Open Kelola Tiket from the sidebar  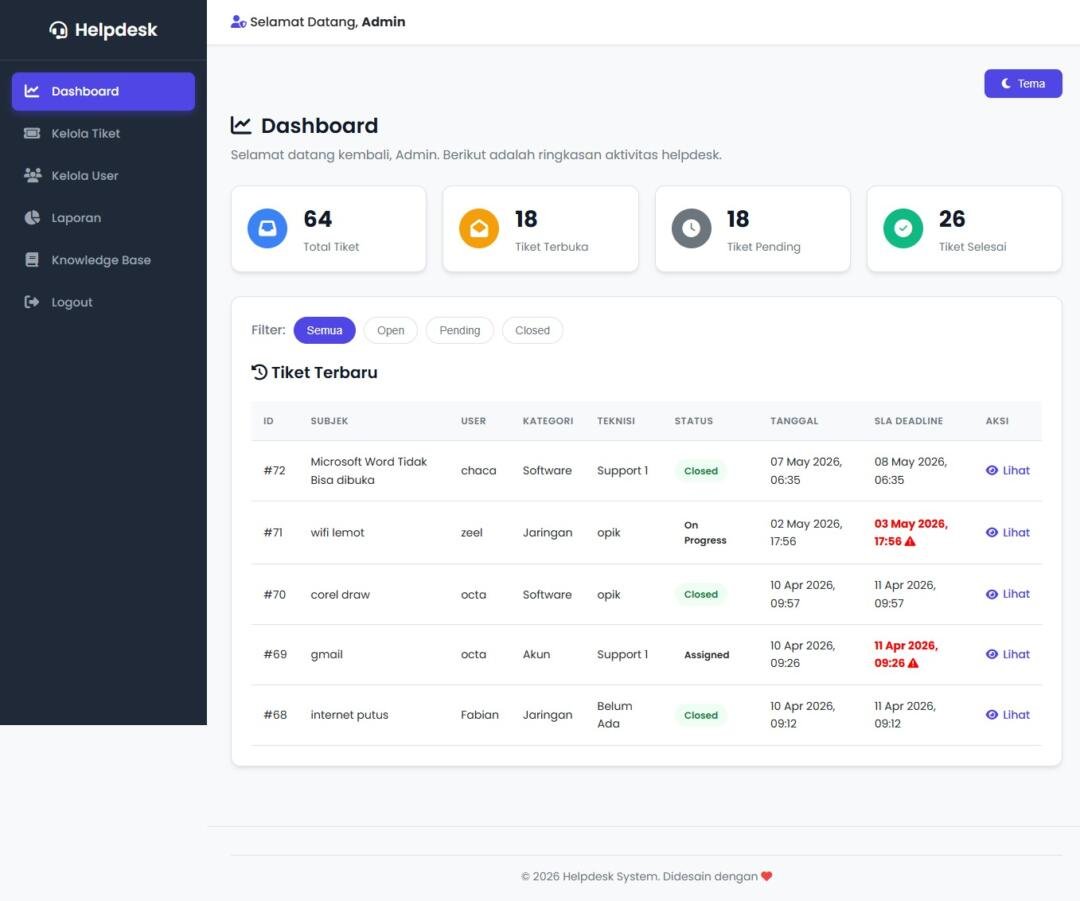(103, 133)
